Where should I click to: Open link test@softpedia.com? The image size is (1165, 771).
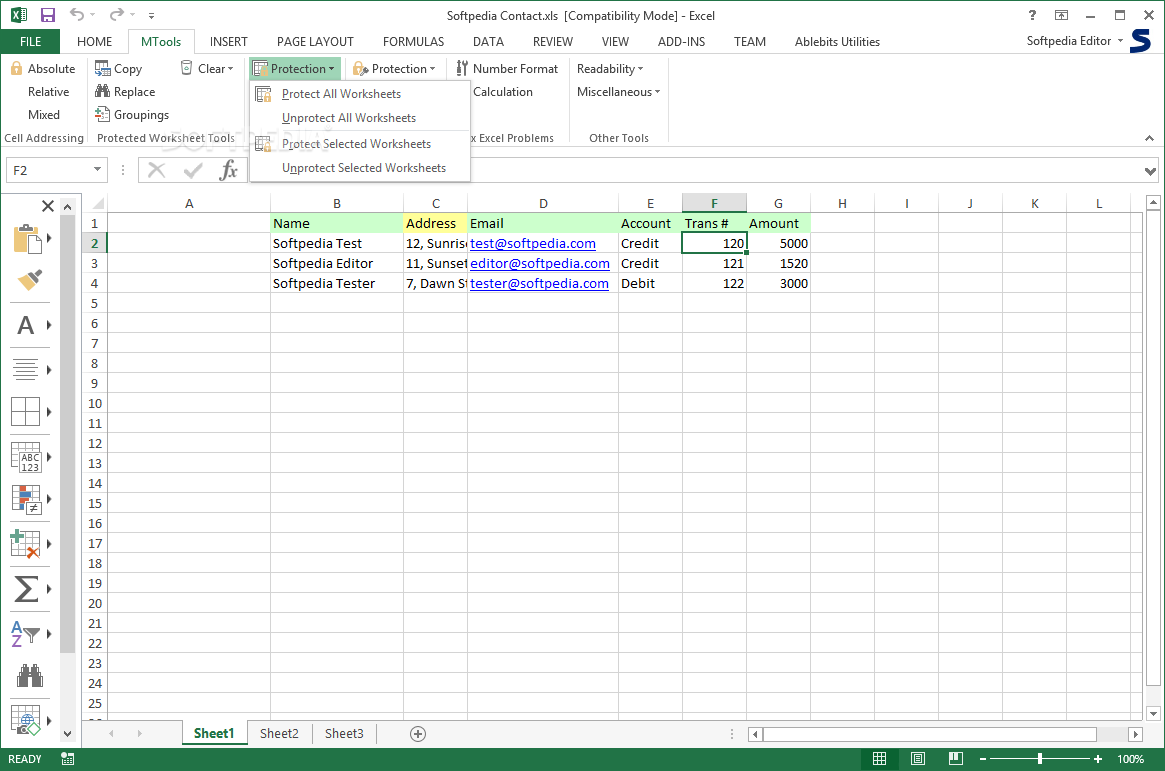[533, 244]
